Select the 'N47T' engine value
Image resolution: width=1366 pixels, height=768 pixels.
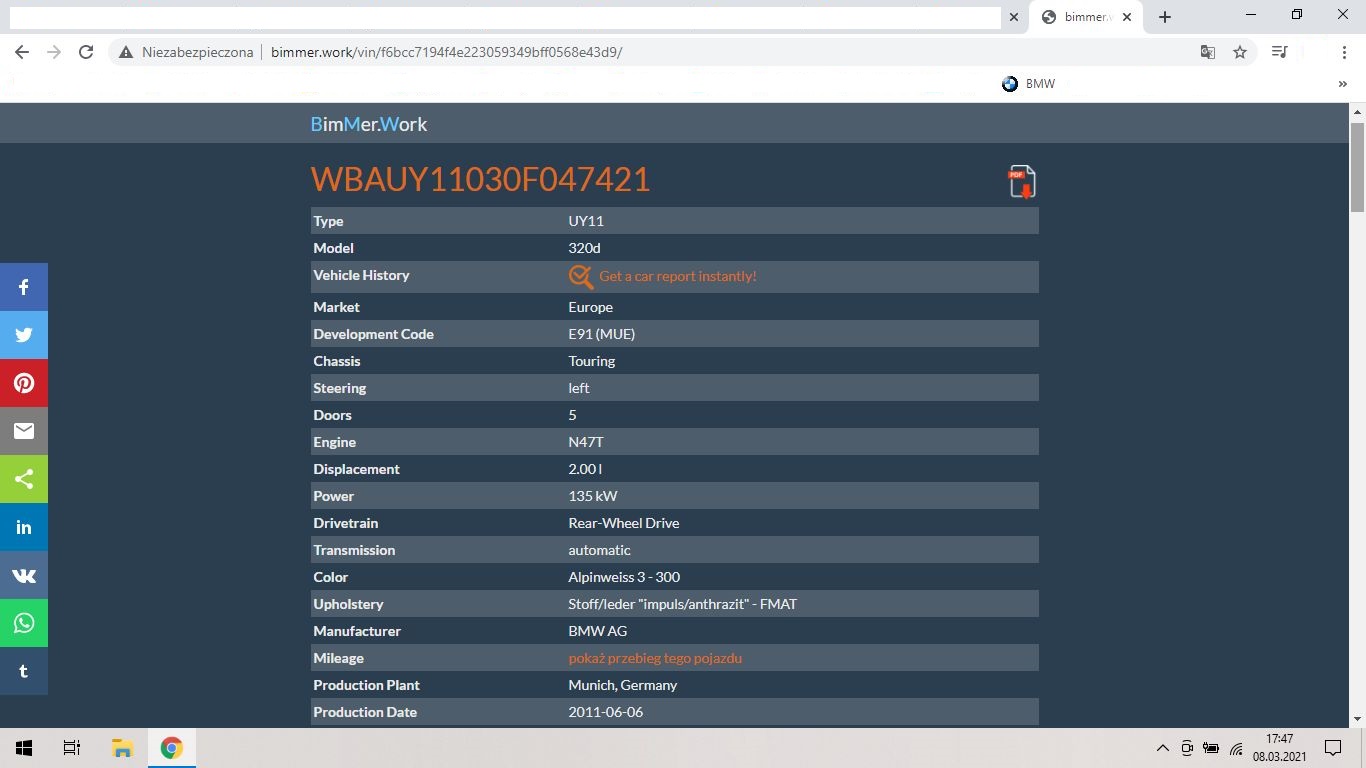click(586, 442)
